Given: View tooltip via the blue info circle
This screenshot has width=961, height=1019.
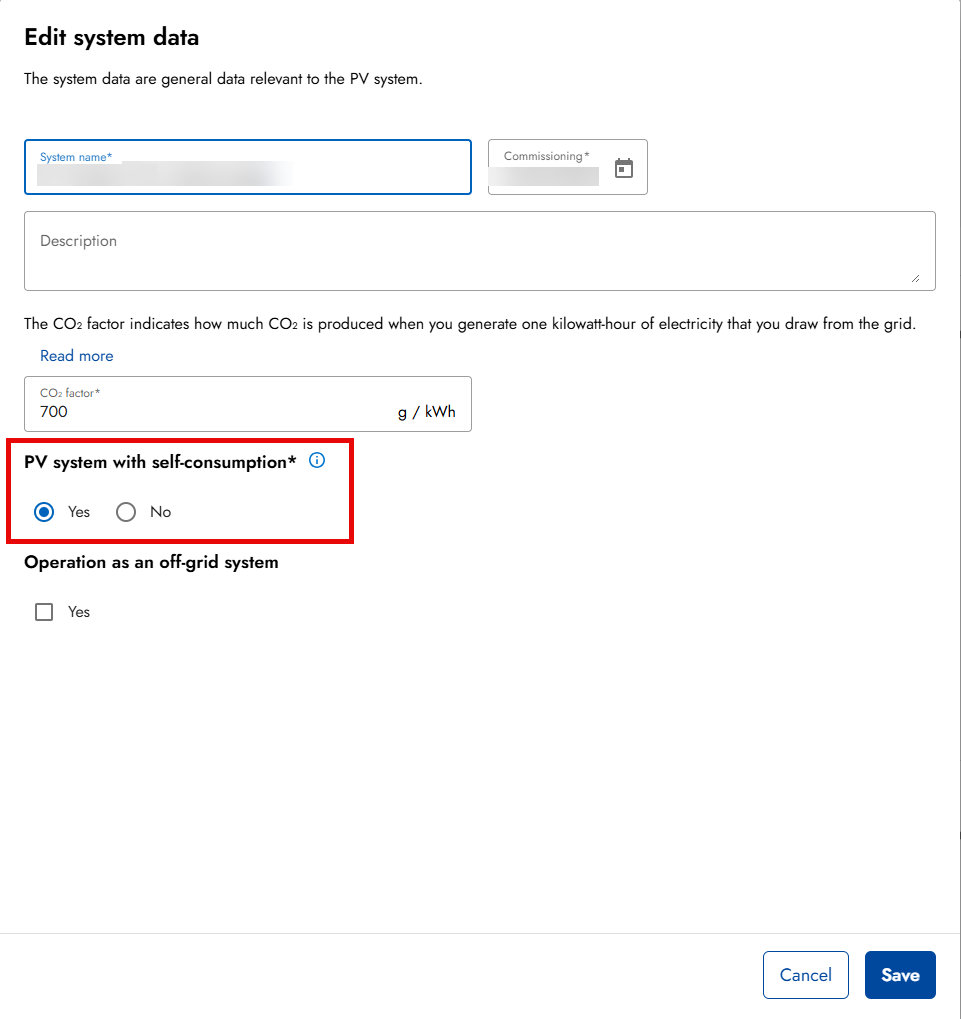Looking at the screenshot, I should point(317,460).
